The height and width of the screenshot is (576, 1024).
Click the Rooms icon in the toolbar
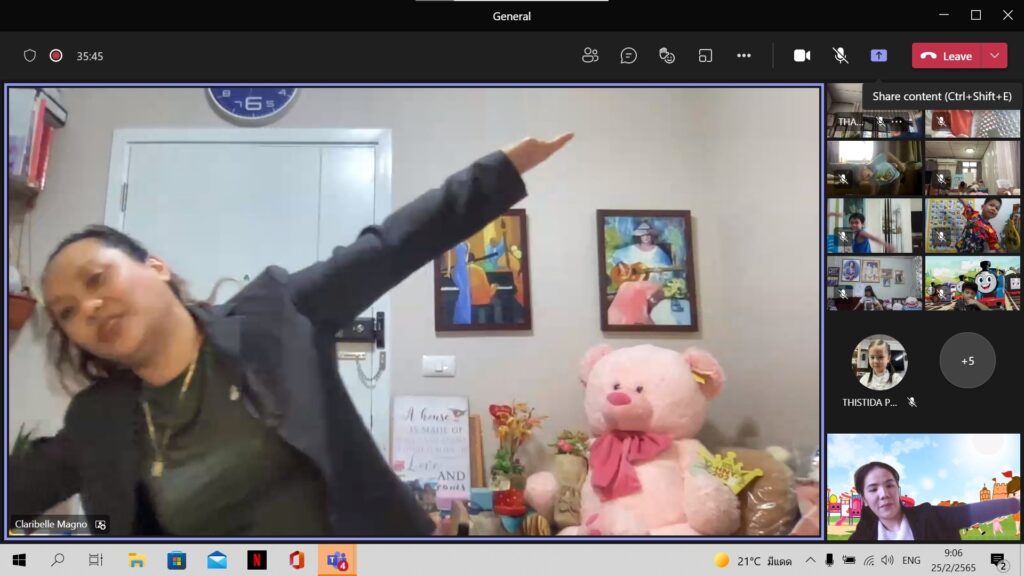[705, 56]
